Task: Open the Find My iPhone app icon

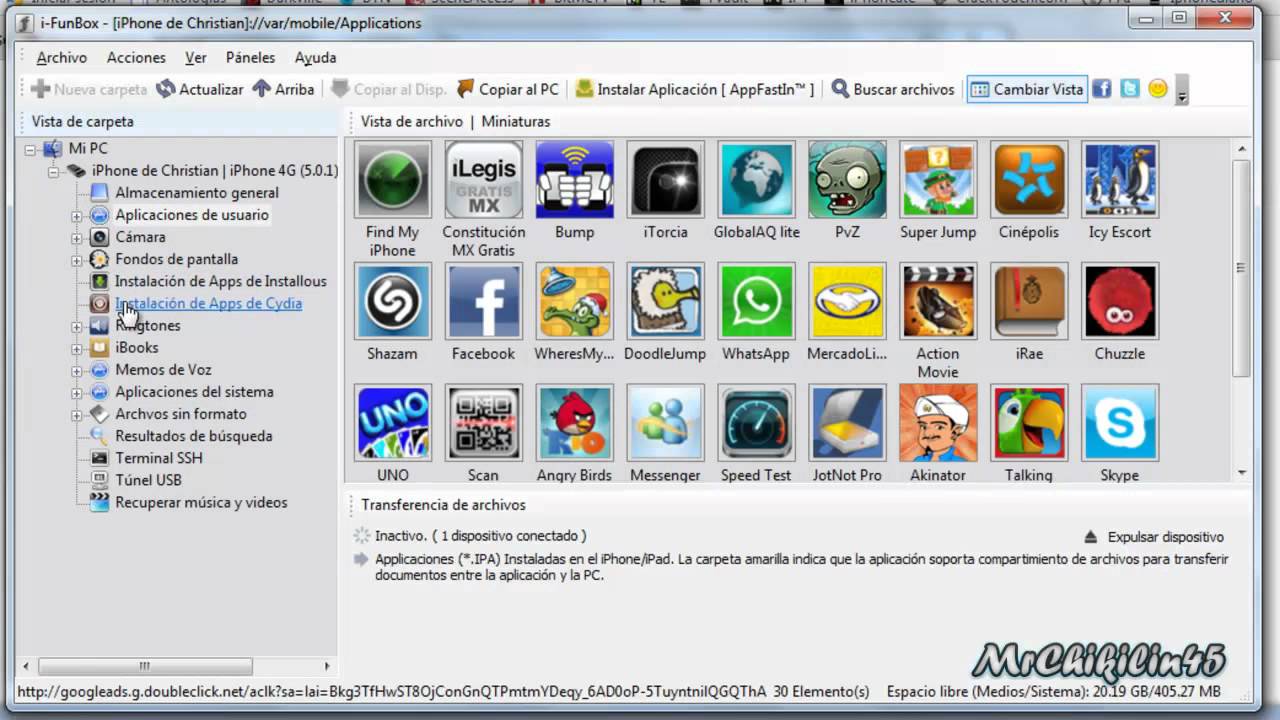Action: pyautogui.click(x=392, y=180)
